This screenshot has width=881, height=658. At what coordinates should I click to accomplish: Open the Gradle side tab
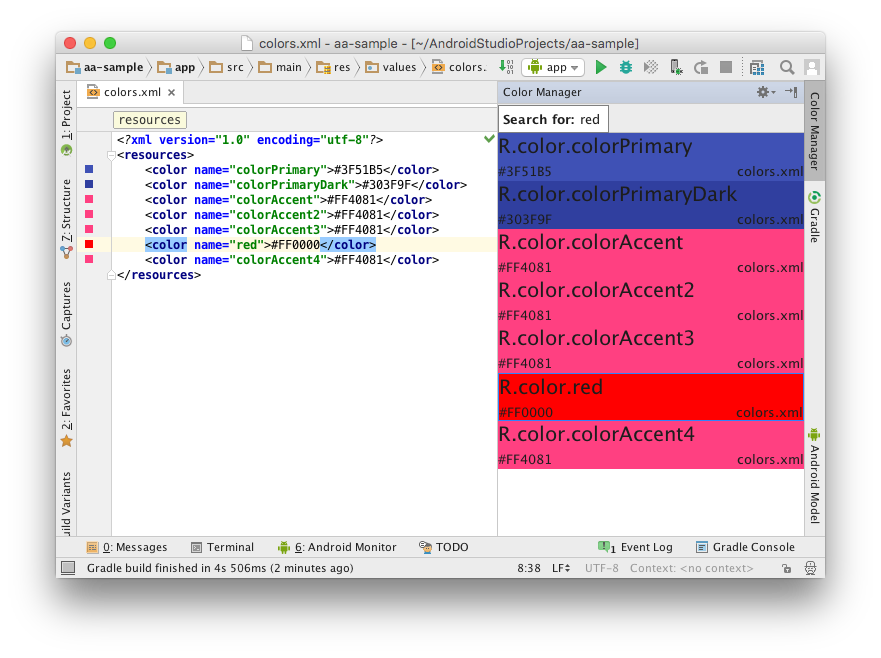[x=814, y=217]
